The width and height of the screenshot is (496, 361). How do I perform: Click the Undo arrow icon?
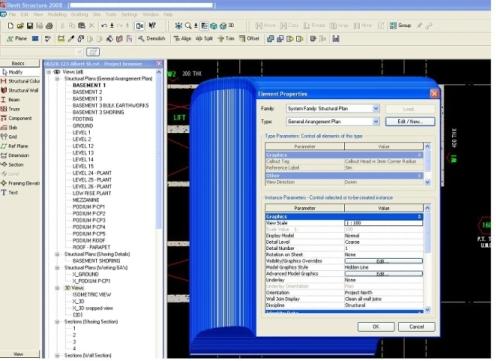[x=104, y=26]
